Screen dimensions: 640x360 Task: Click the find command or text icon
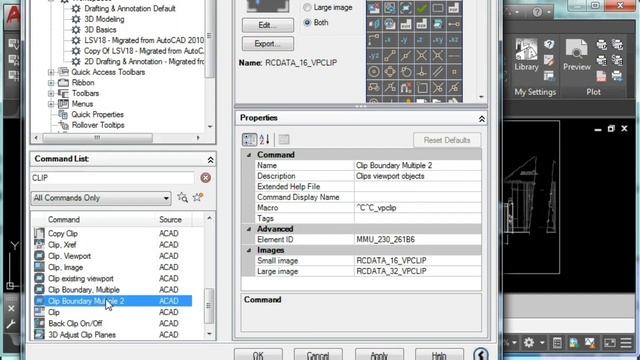[182, 198]
